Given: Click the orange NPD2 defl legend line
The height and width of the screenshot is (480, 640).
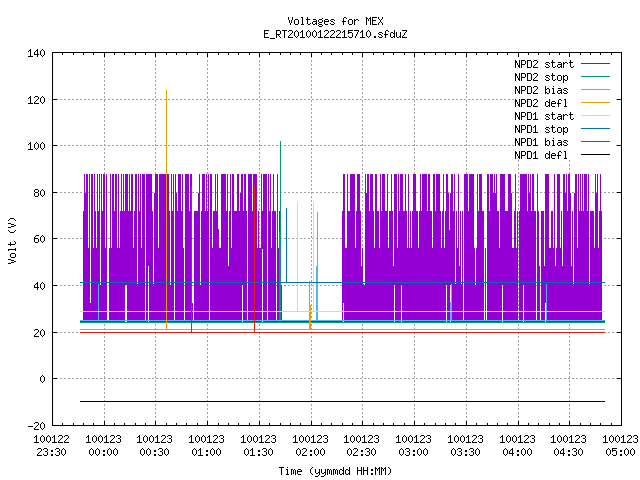Looking at the screenshot, I should click(595, 103).
